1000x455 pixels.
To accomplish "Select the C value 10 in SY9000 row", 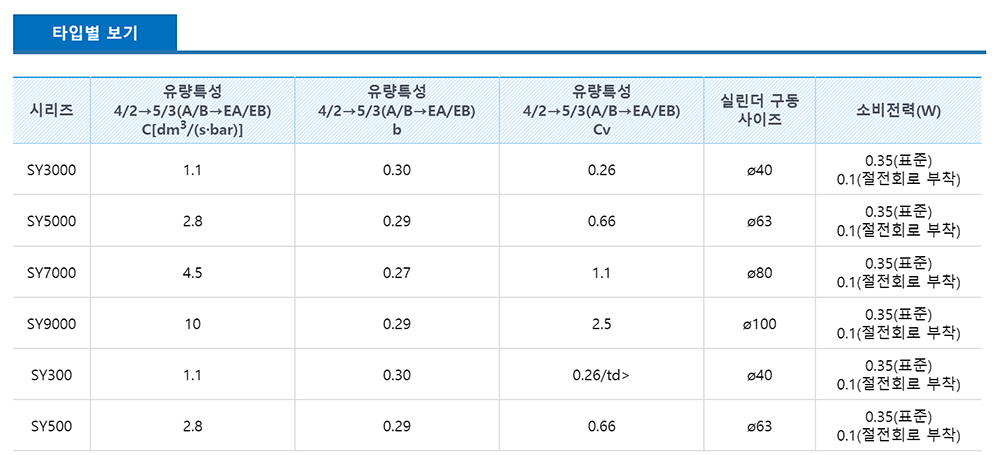I will [x=193, y=324].
